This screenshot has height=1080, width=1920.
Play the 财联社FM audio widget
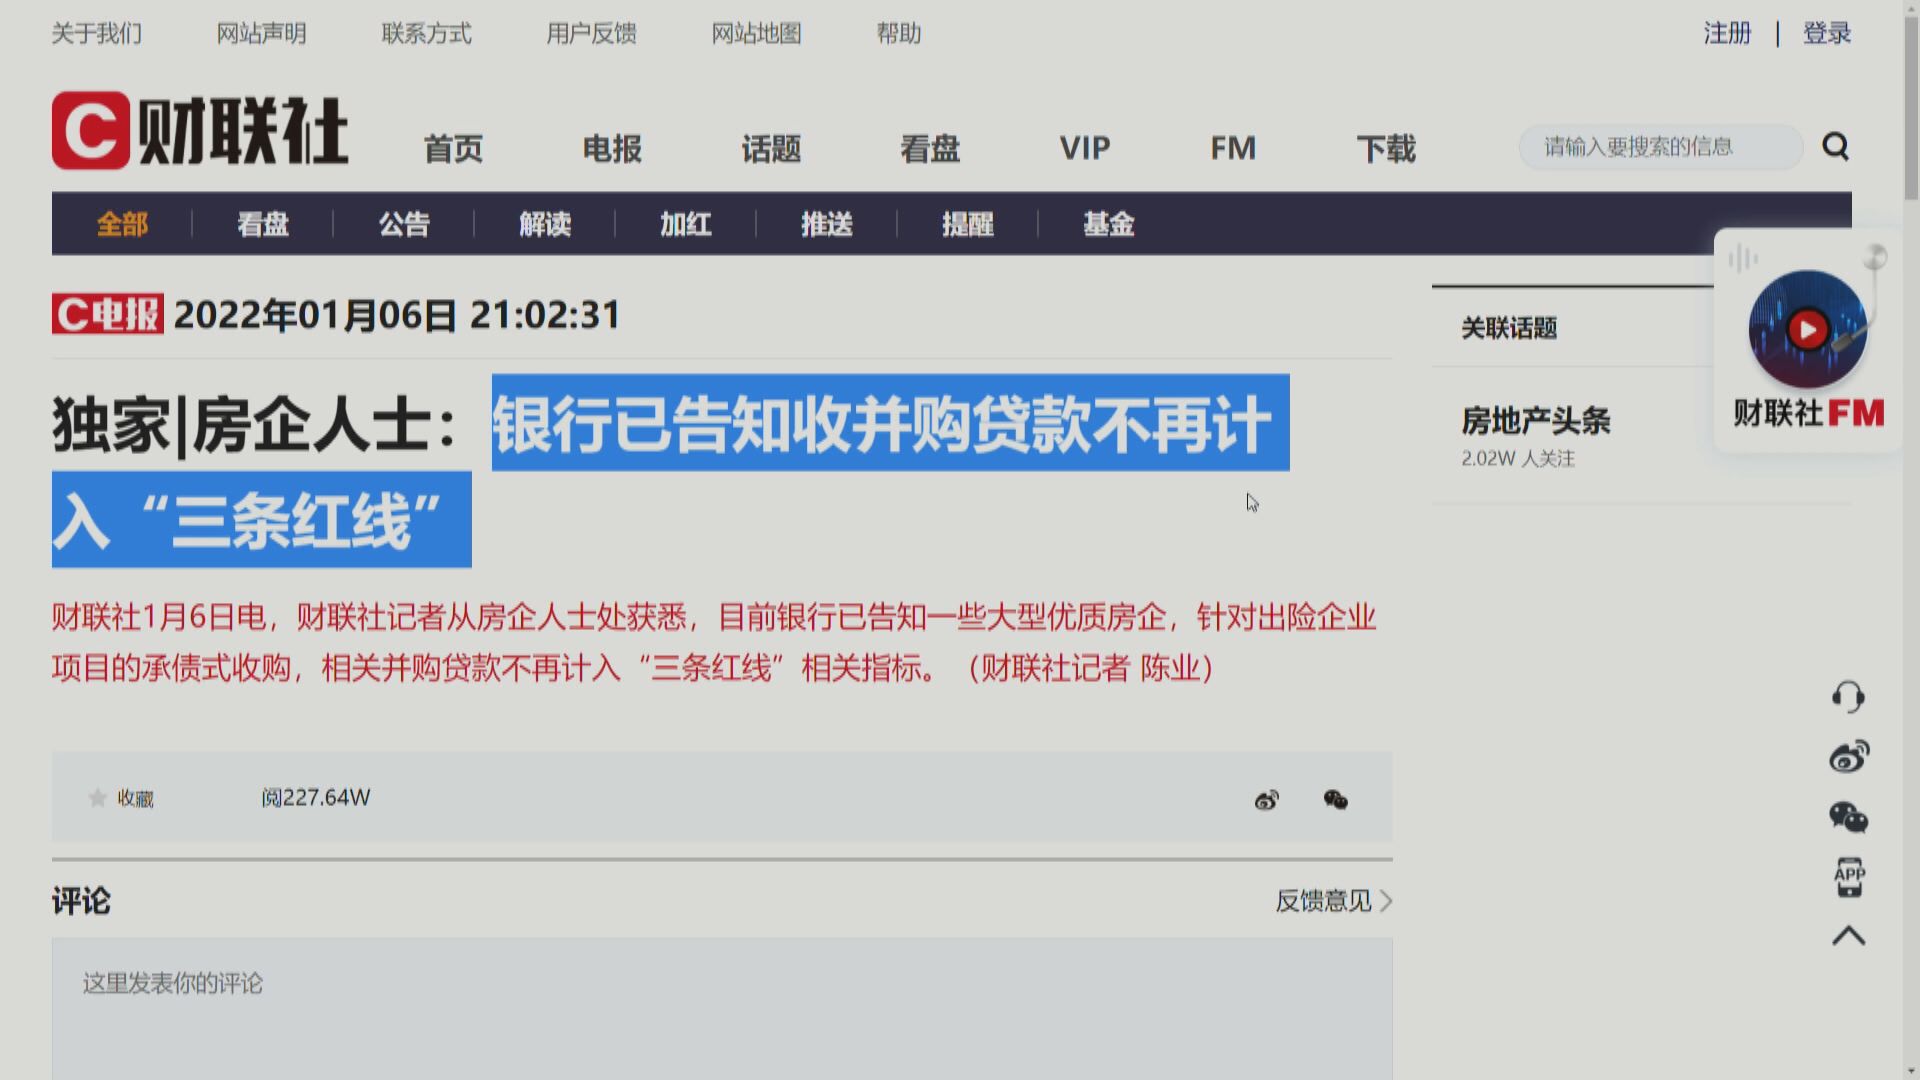[x=1806, y=330]
